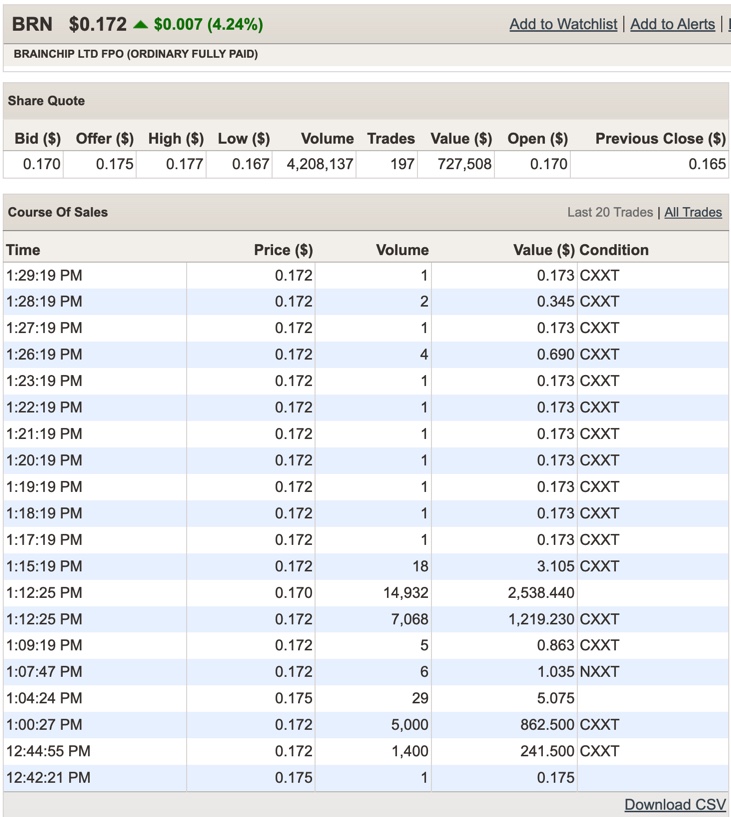Select the Last 20 Trades label
Viewport: 731px width, 817px height.
609,212
